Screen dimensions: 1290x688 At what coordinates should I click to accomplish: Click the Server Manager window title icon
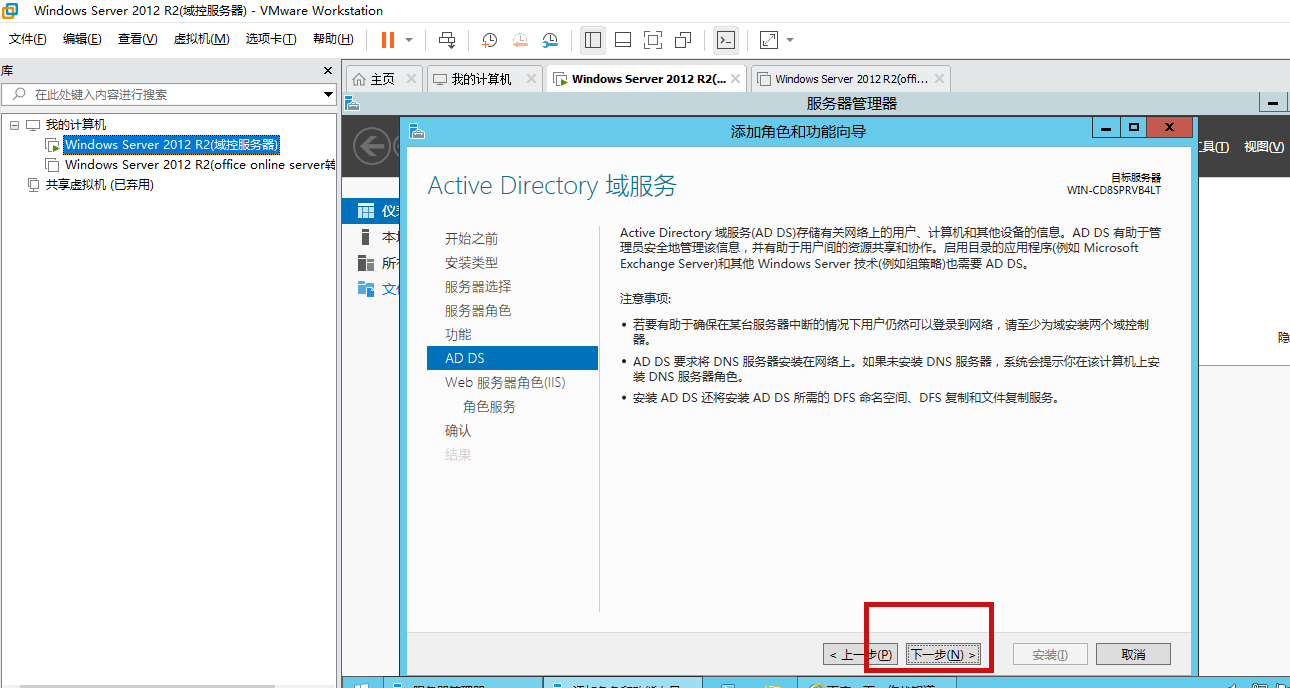tap(352, 103)
